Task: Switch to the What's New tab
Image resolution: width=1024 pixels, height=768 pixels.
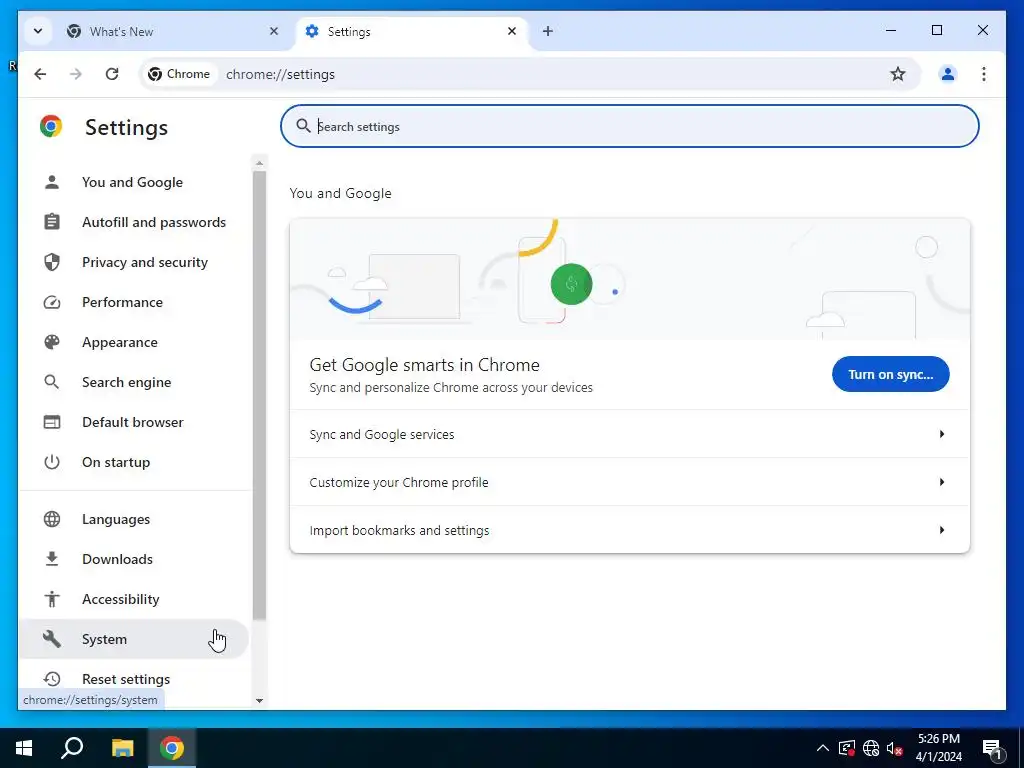Action: coord(163,31)
